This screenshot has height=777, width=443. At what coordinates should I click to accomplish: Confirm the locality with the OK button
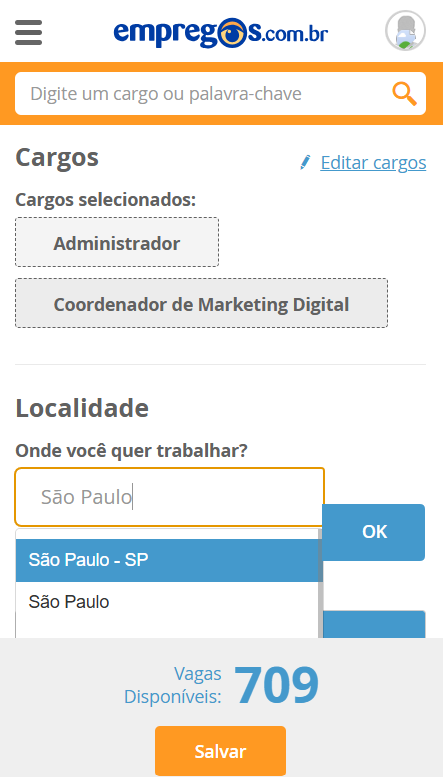(374, 532)
